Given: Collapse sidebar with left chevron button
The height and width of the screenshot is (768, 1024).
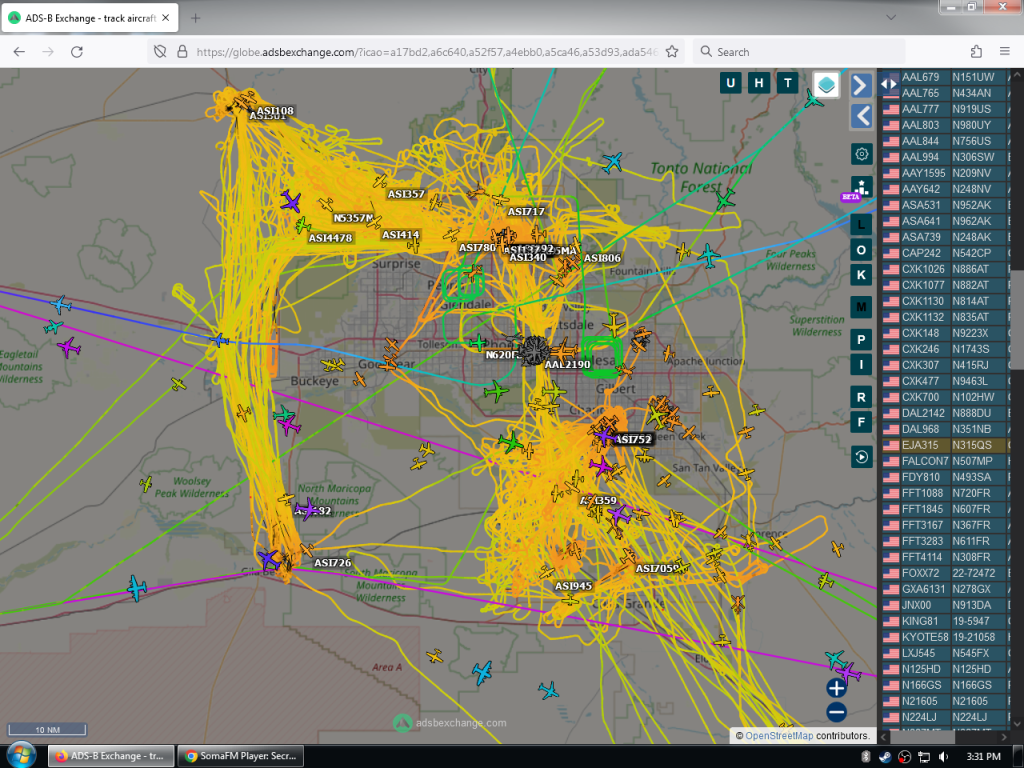Looking at the screenshot, I should [861, 116].
